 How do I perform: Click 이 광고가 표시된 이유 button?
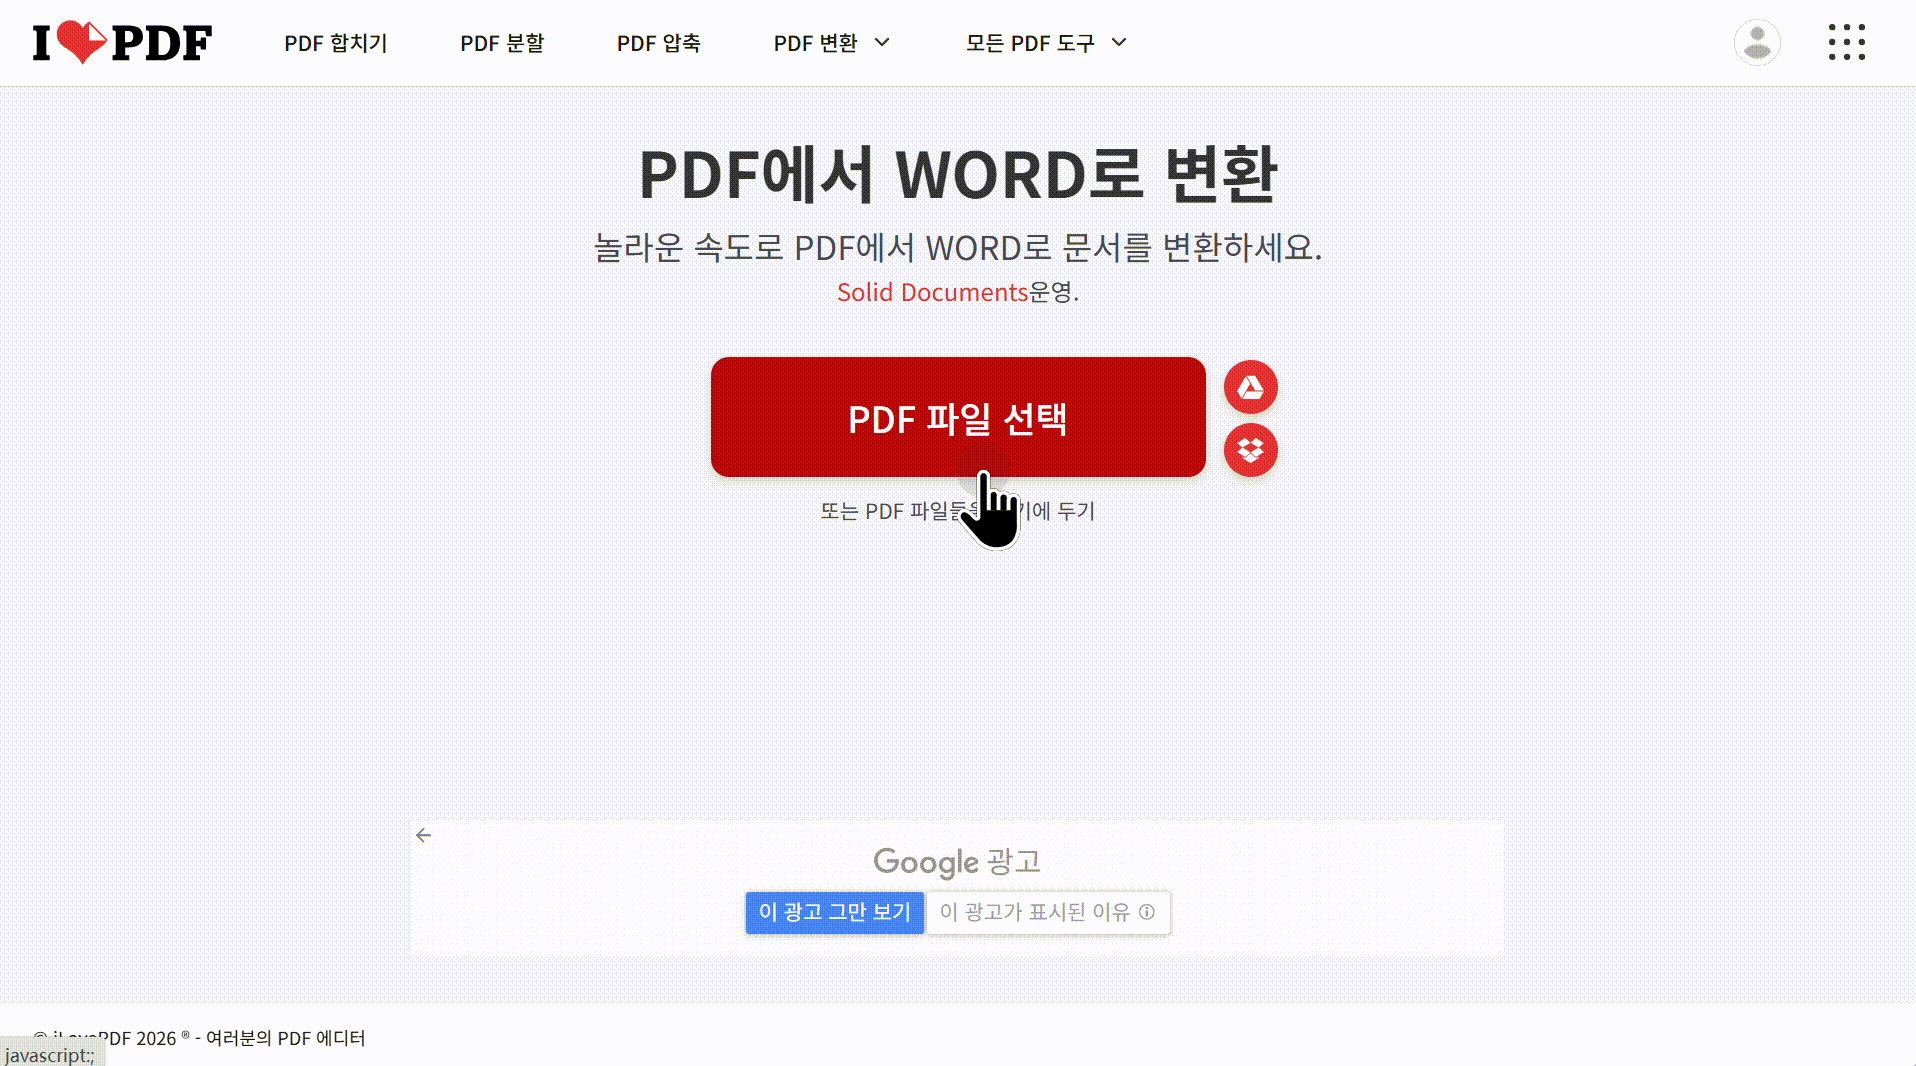pos(1048,912)
